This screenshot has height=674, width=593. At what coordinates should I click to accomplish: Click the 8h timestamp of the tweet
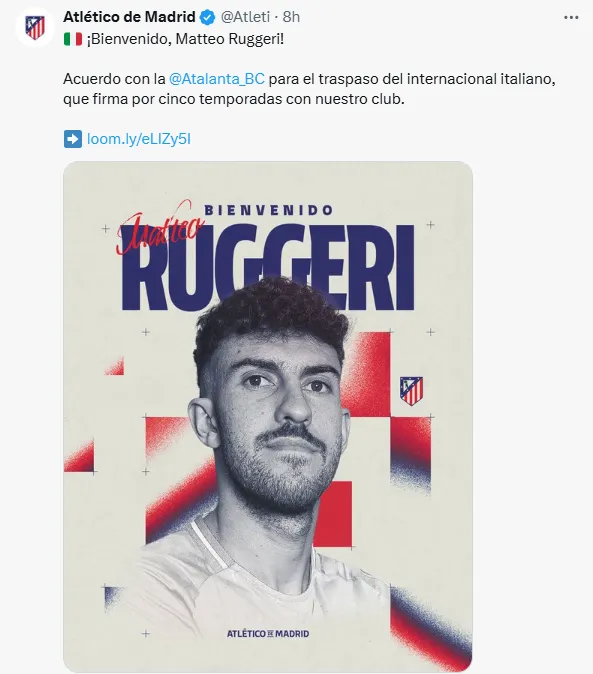[x=291, y=17]
